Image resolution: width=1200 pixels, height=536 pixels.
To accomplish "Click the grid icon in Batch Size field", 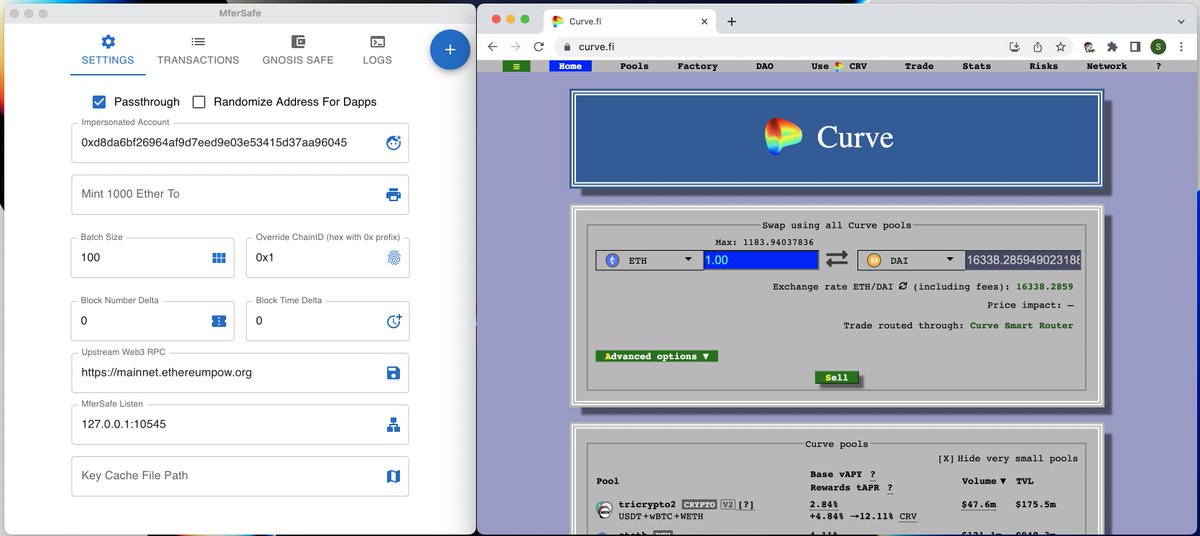I will [x=219, y=258].
